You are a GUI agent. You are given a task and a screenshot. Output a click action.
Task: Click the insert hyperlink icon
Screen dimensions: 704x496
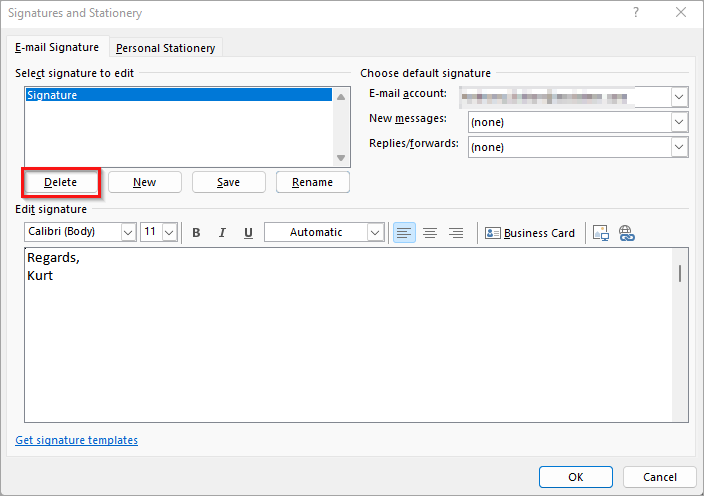627,233
